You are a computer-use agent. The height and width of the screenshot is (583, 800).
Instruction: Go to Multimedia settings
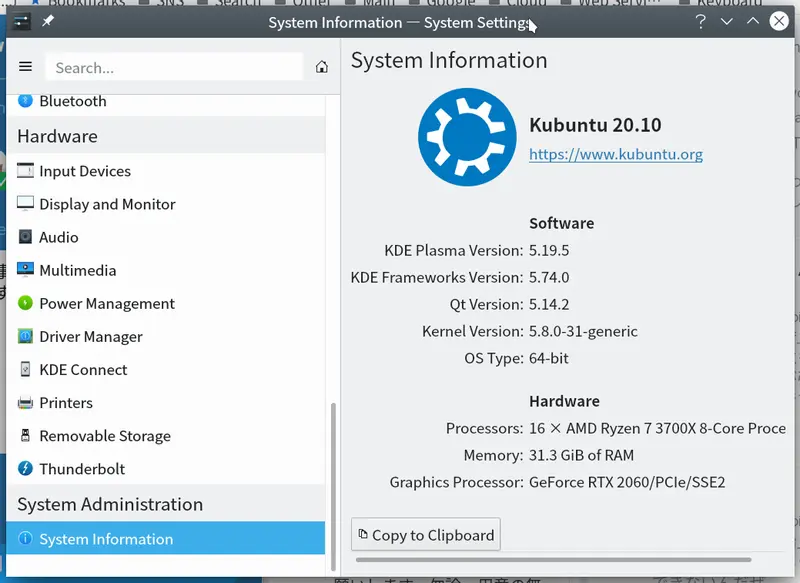pos(165,270)
